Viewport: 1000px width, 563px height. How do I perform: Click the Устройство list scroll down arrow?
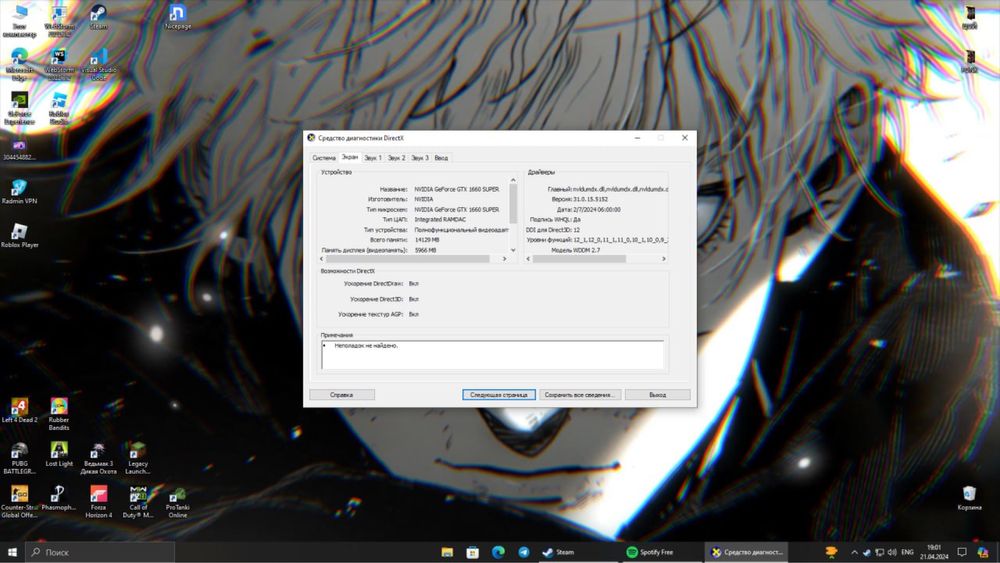tap(513, 250)
